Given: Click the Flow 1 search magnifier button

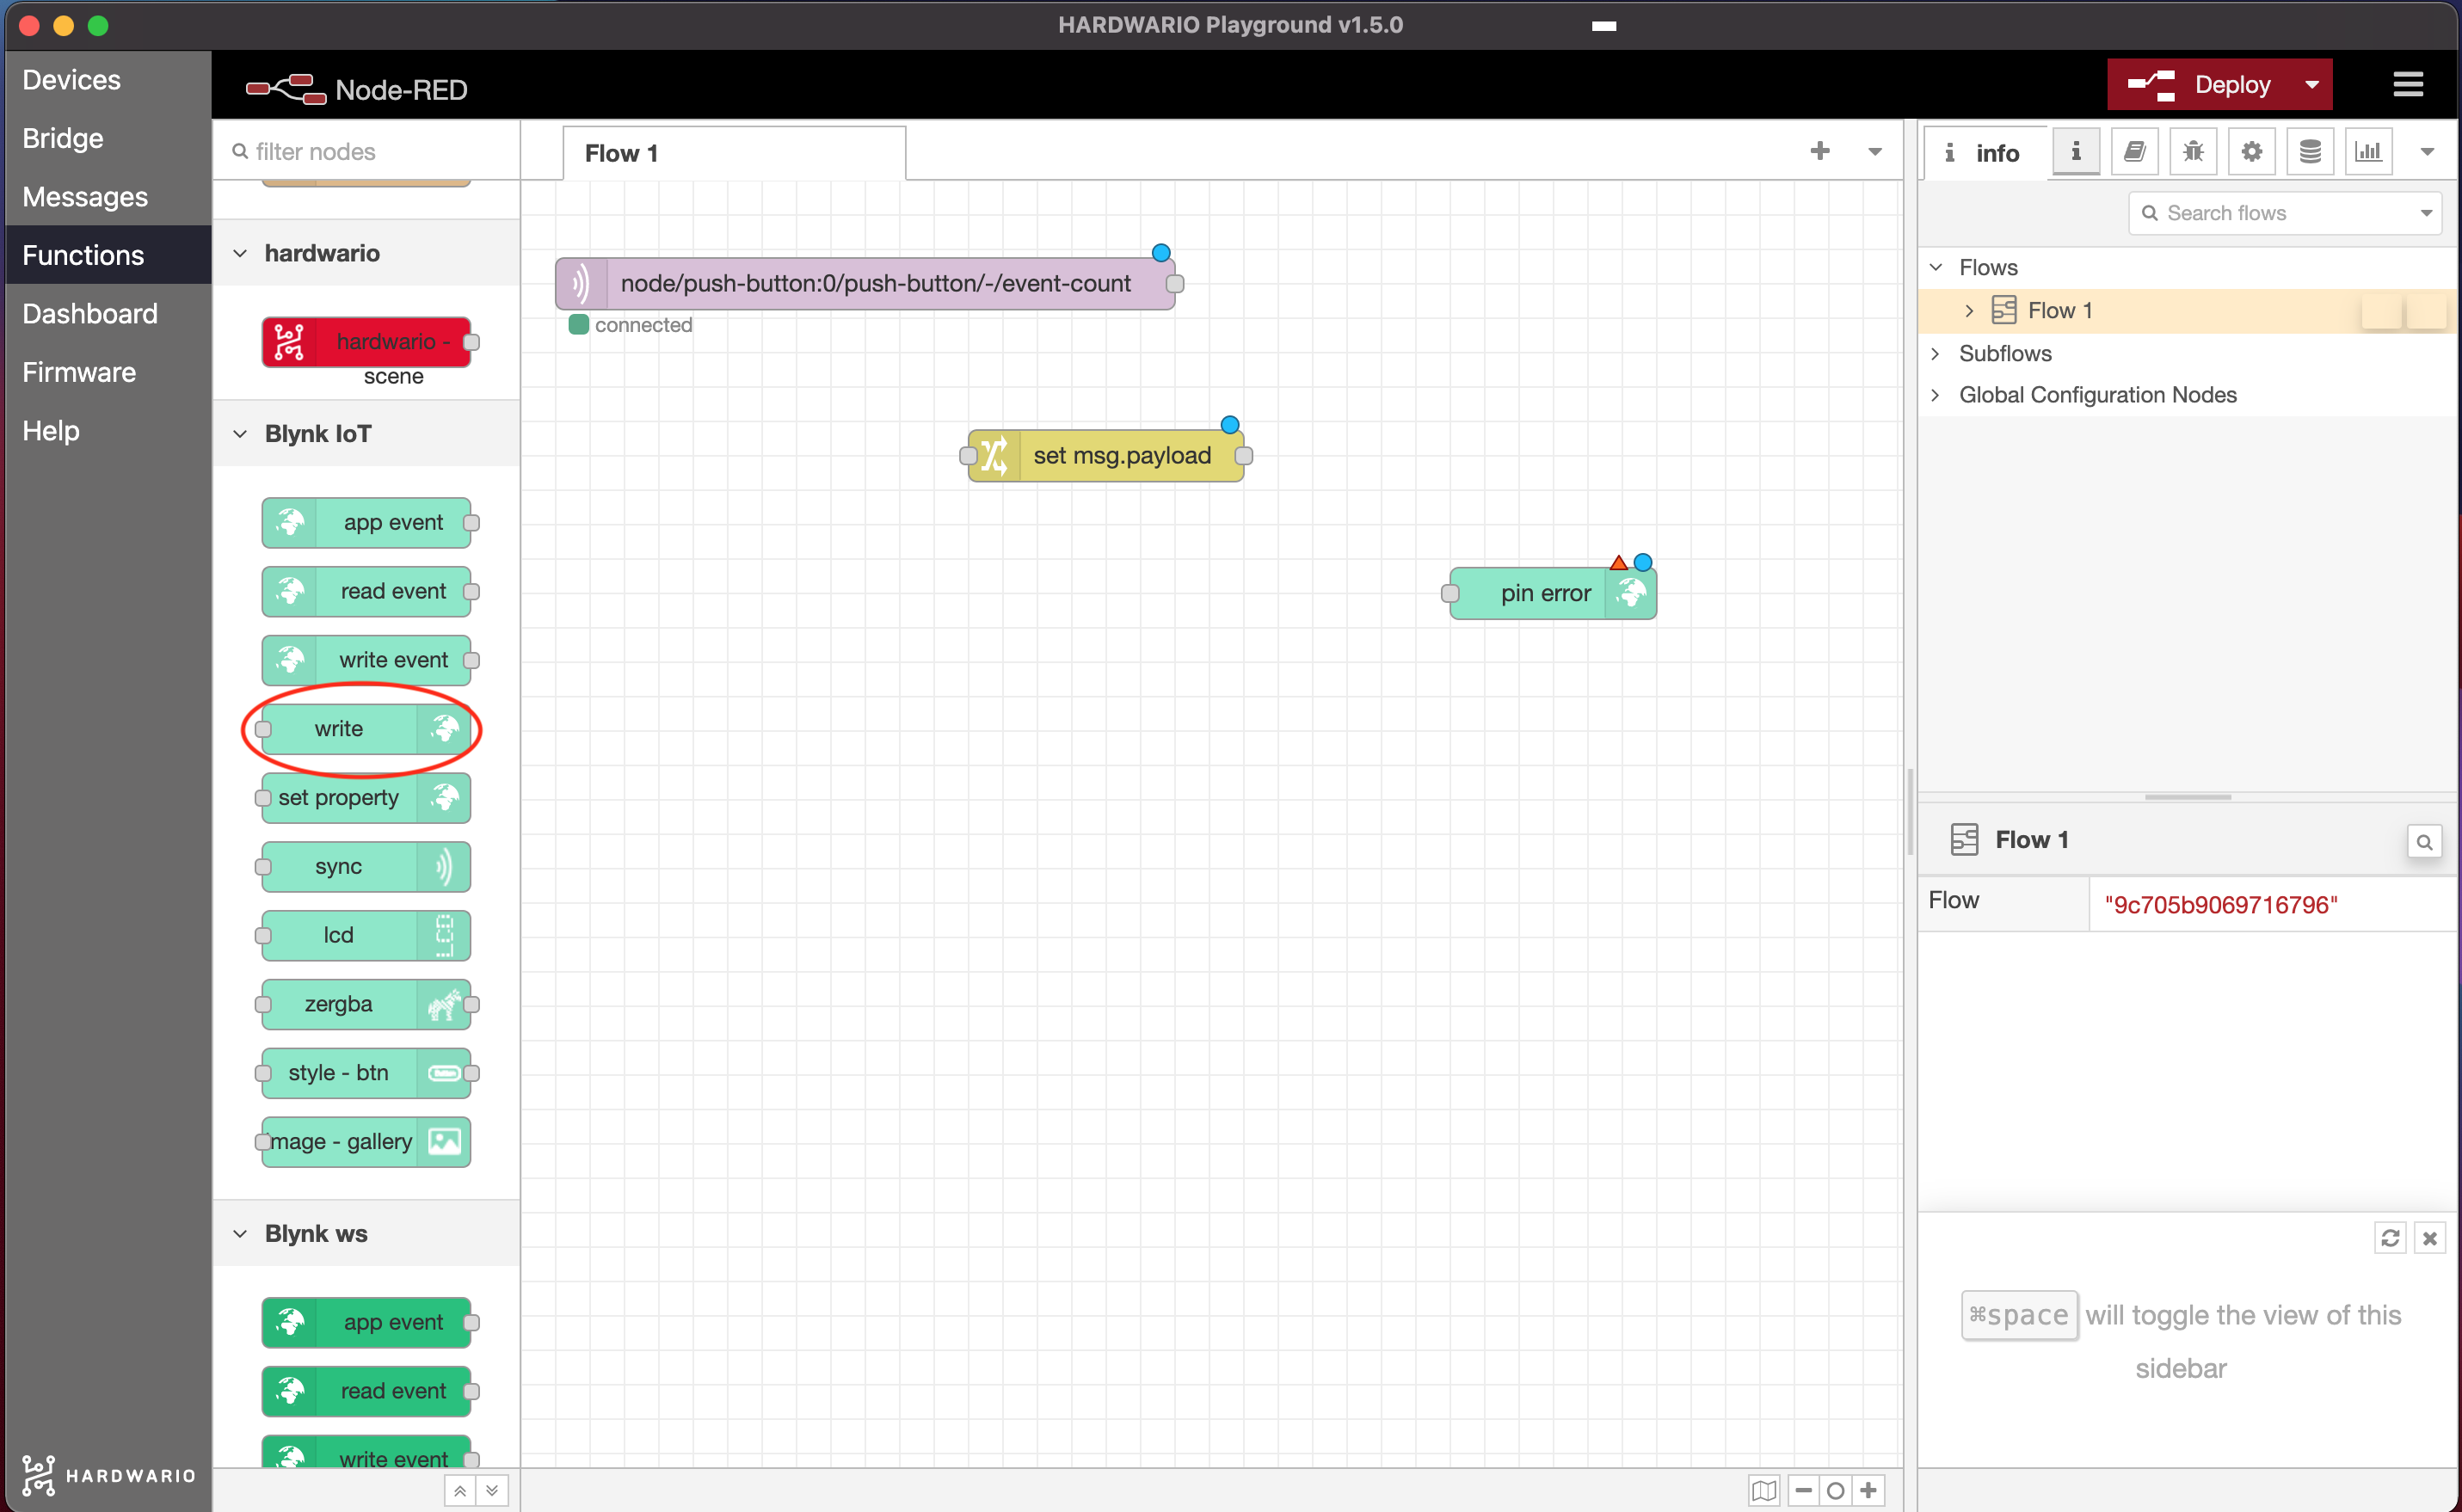Looking at the screenshot, I should 2424,842.
